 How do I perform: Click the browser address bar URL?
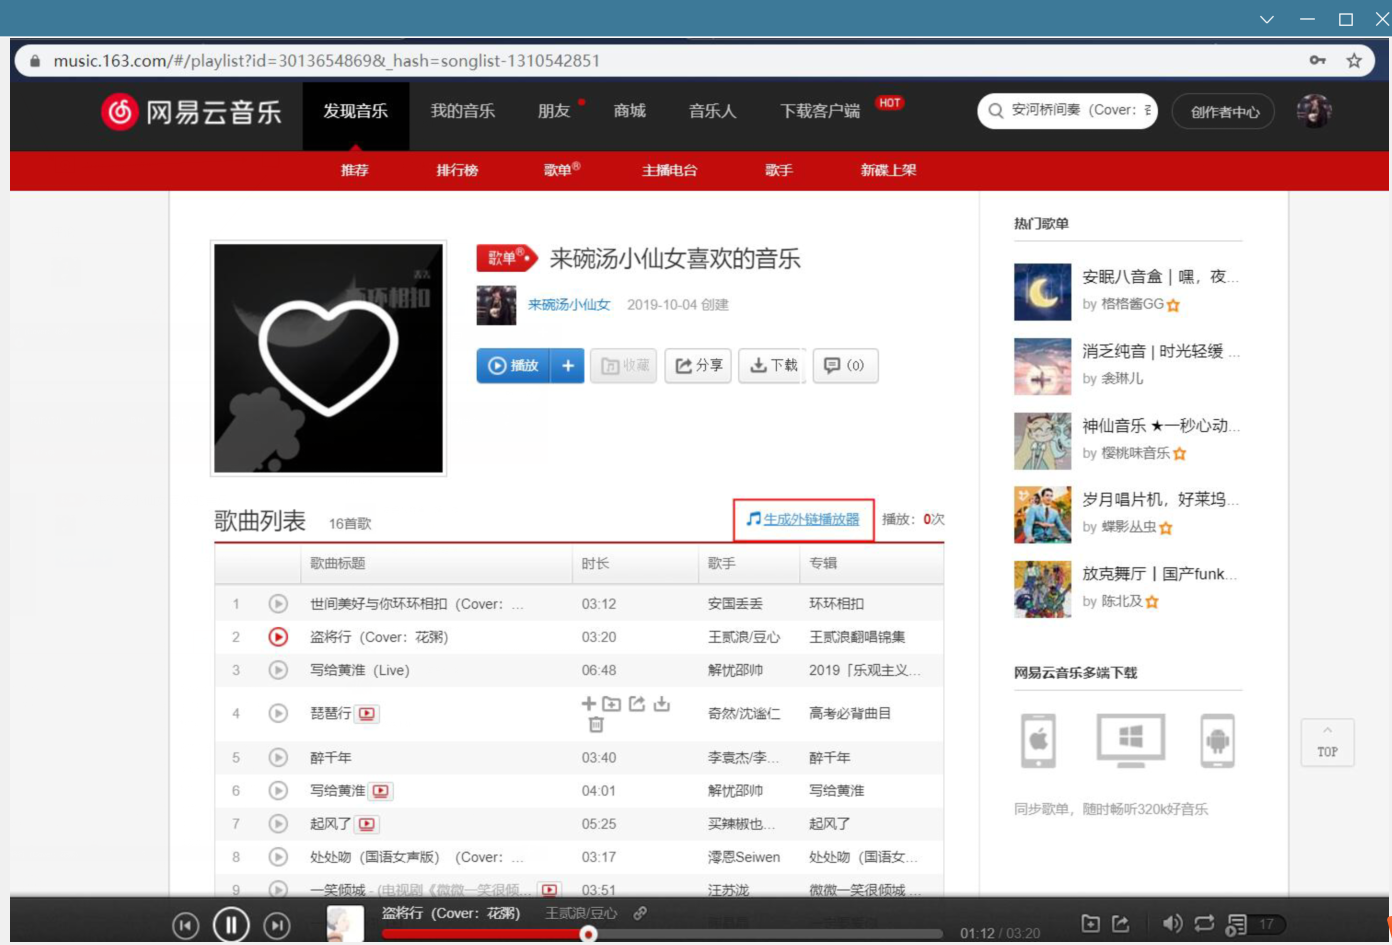327,61
